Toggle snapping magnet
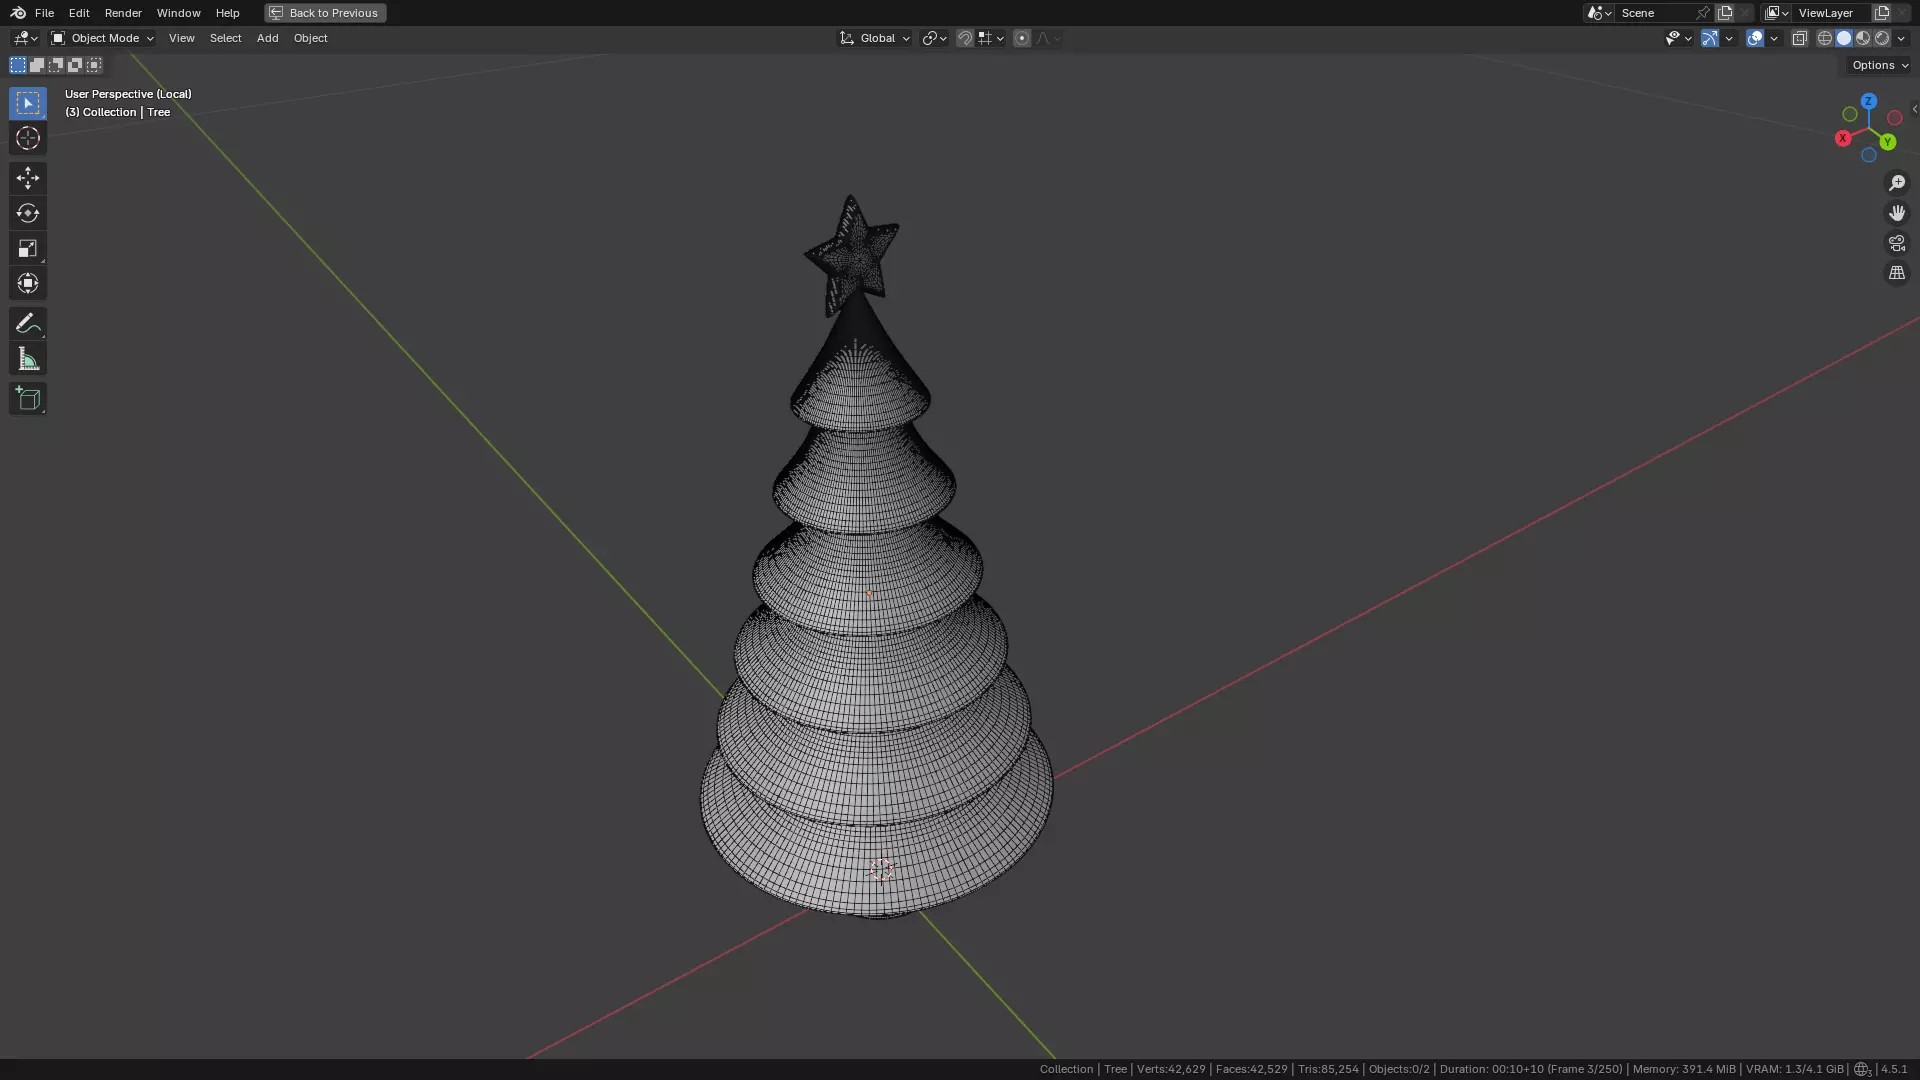Image resolution: width=1920 pixels, height=1080 pixels. (x=965, y=38)
